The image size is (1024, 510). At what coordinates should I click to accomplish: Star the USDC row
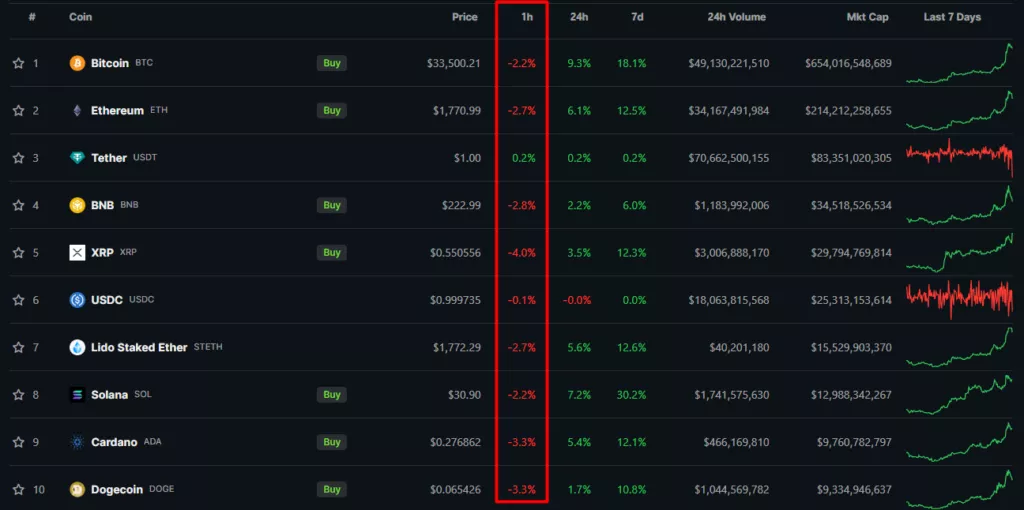click(x=18, y=300)
